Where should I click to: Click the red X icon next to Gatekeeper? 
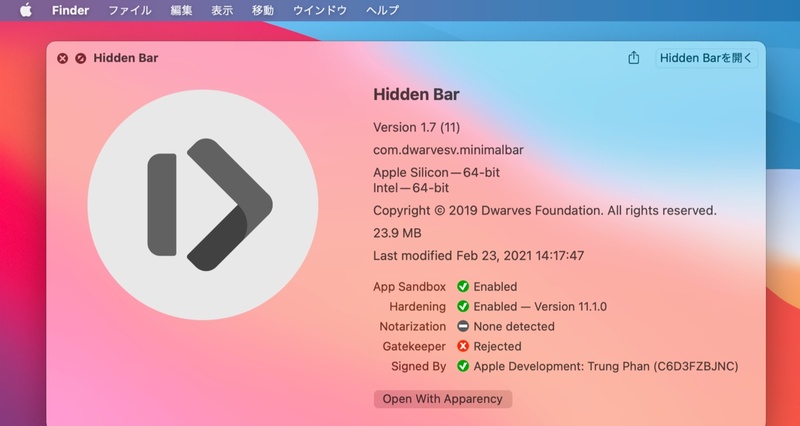(x=463, y=346)
